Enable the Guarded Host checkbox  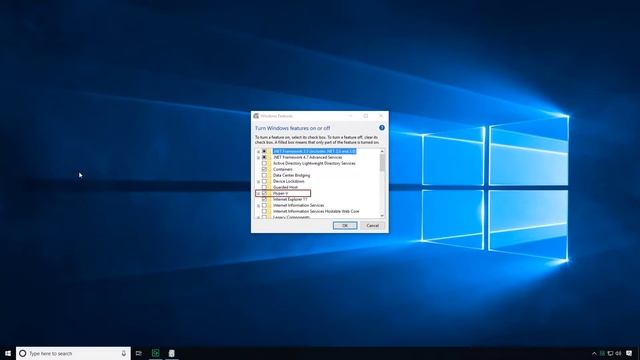[x=264, y=187]
